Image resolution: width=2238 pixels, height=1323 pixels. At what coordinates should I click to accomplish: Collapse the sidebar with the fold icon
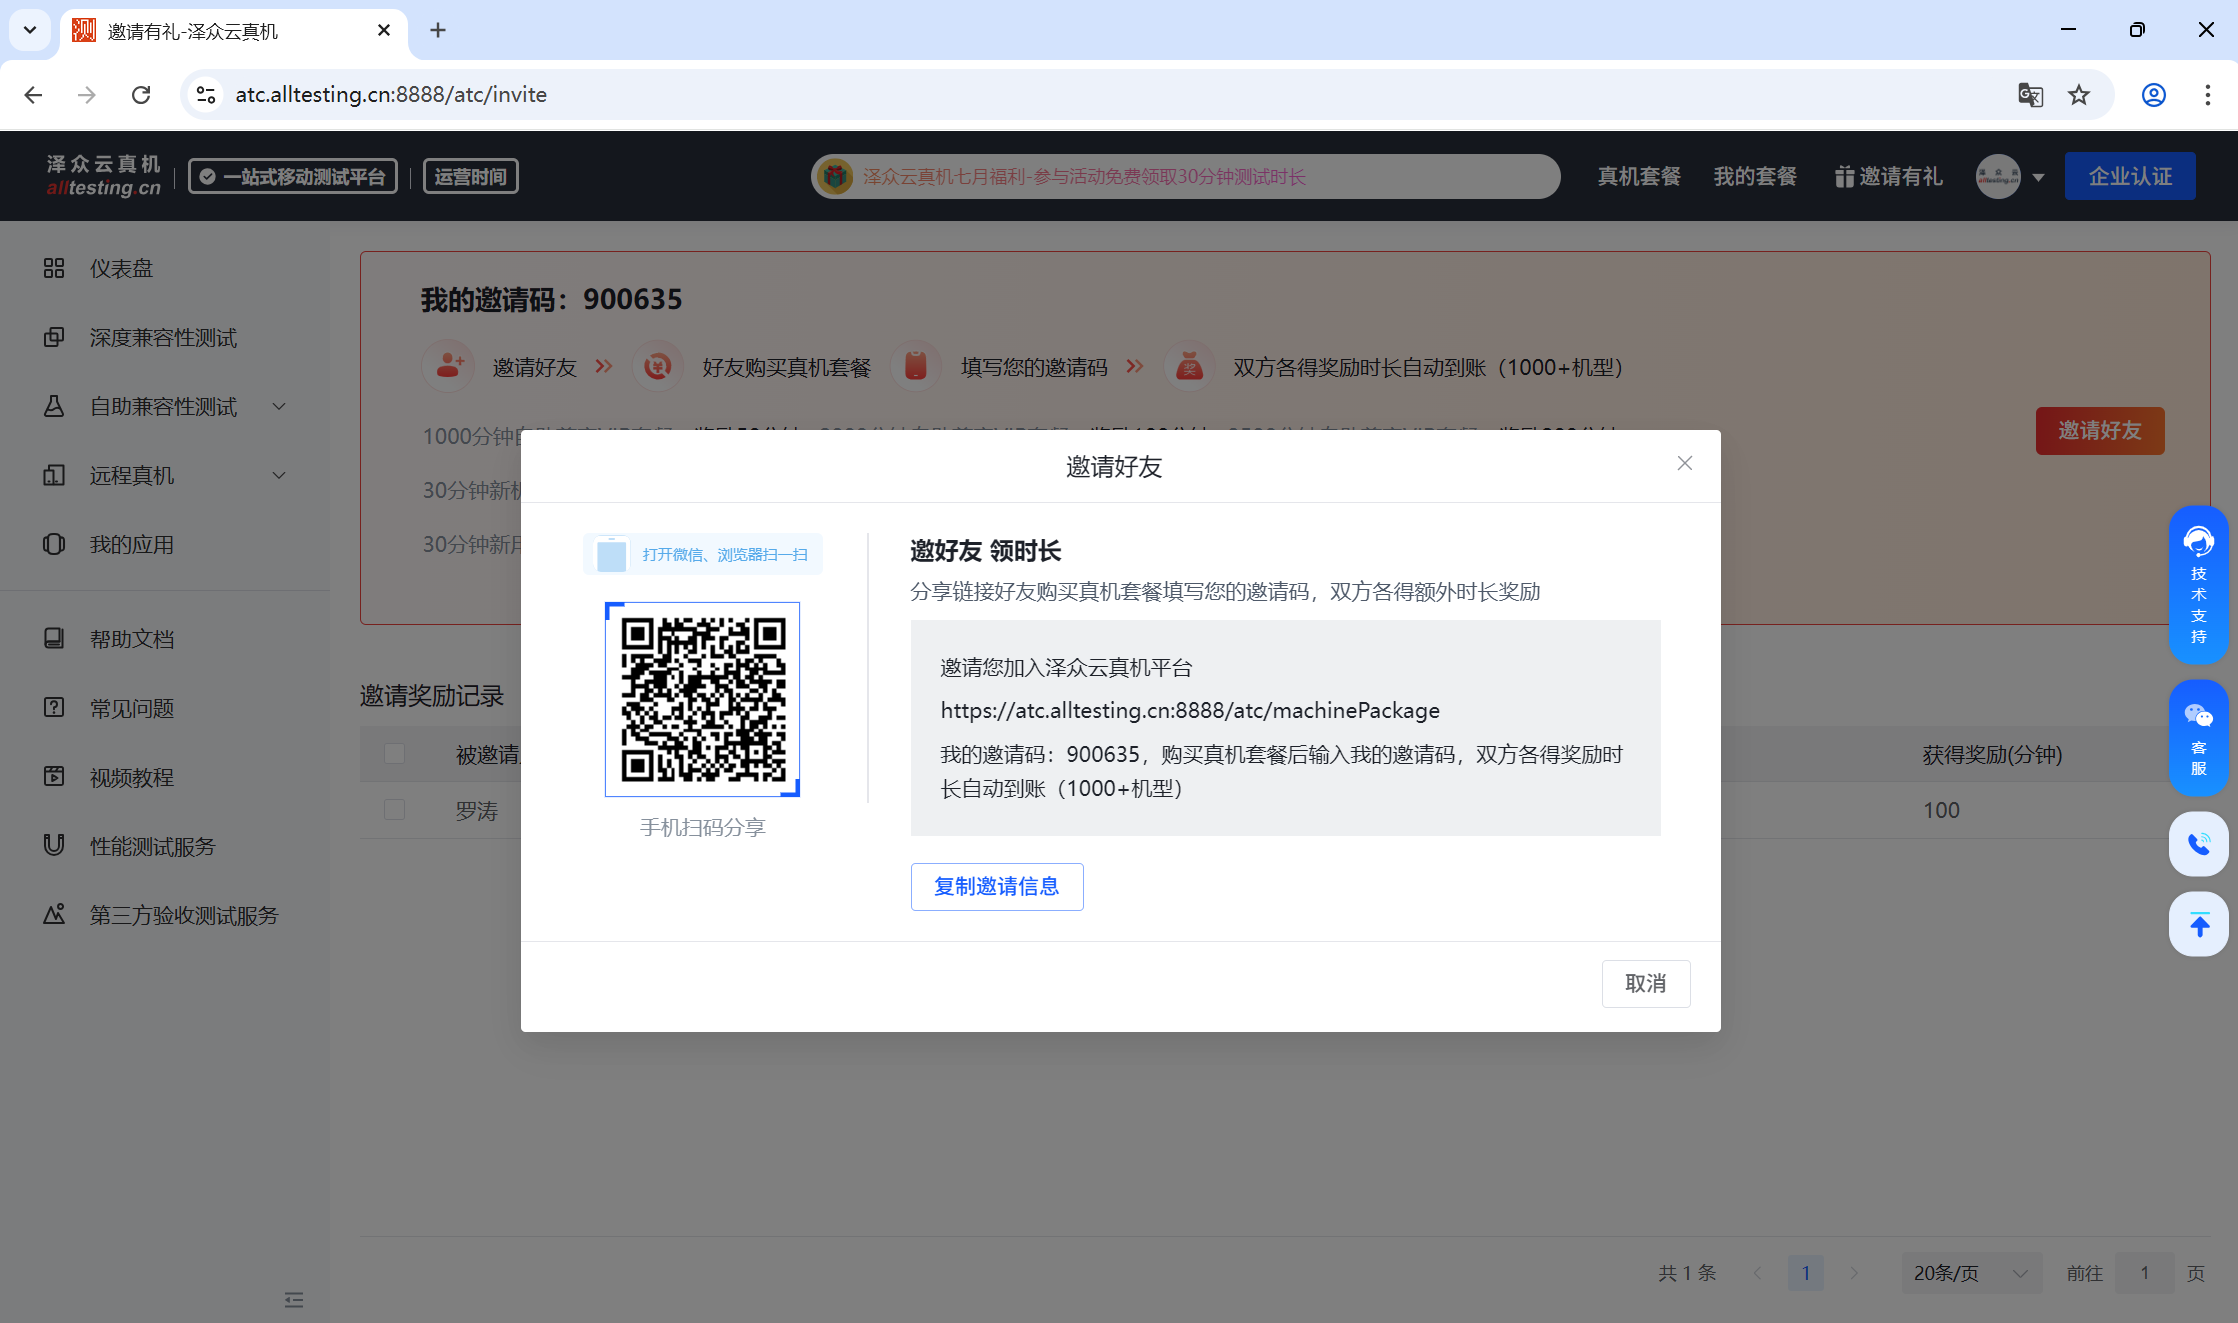(x=294, y=1300)
